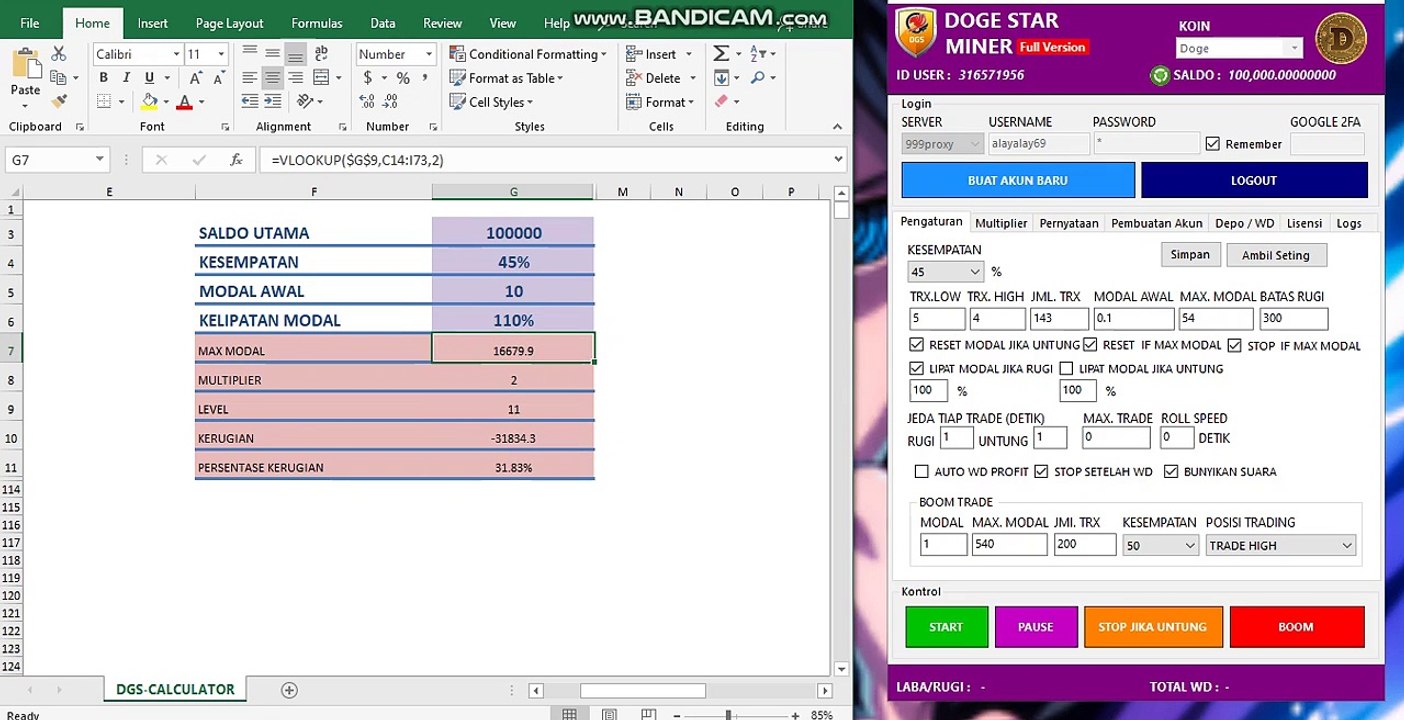The image size is (1404, 720).
Task: Expand Conditional Formatting menu
Action: [x=529, y=54]
